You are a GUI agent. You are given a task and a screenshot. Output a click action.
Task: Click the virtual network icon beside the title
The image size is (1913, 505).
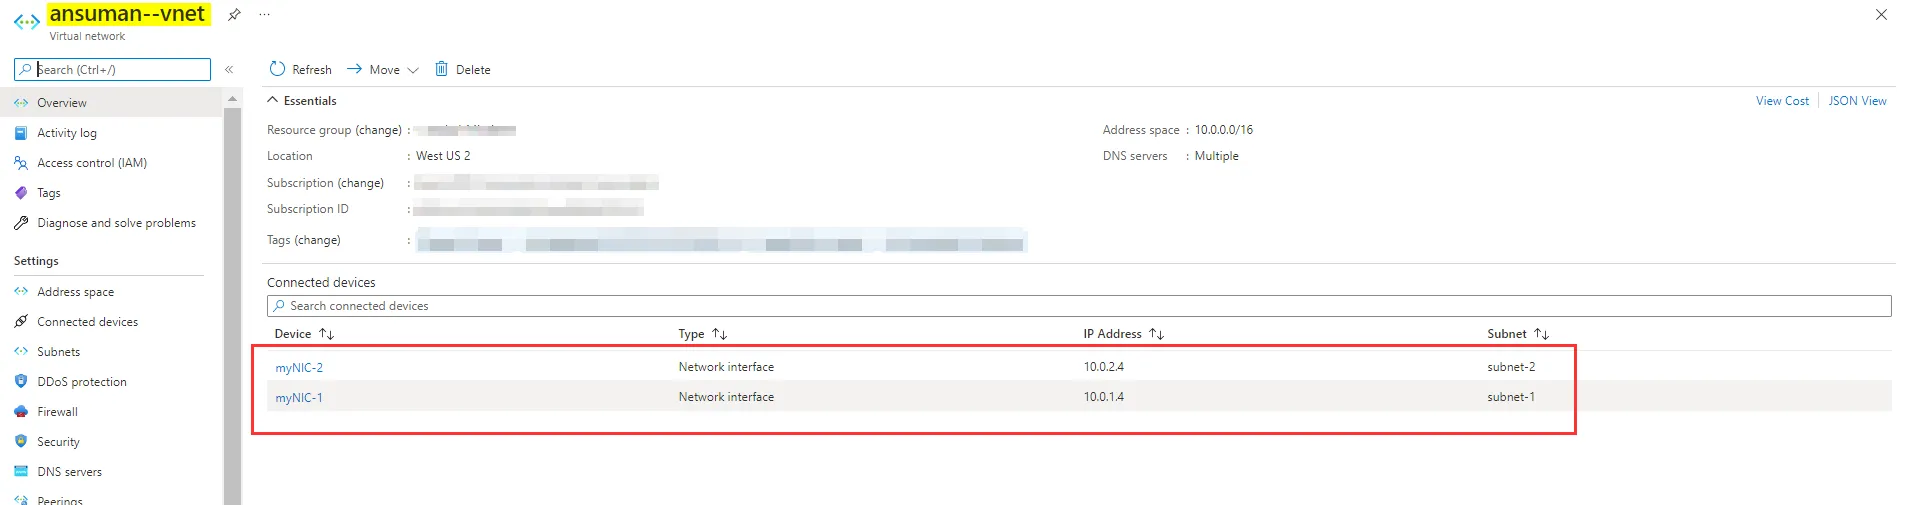[x=26, y=21]
